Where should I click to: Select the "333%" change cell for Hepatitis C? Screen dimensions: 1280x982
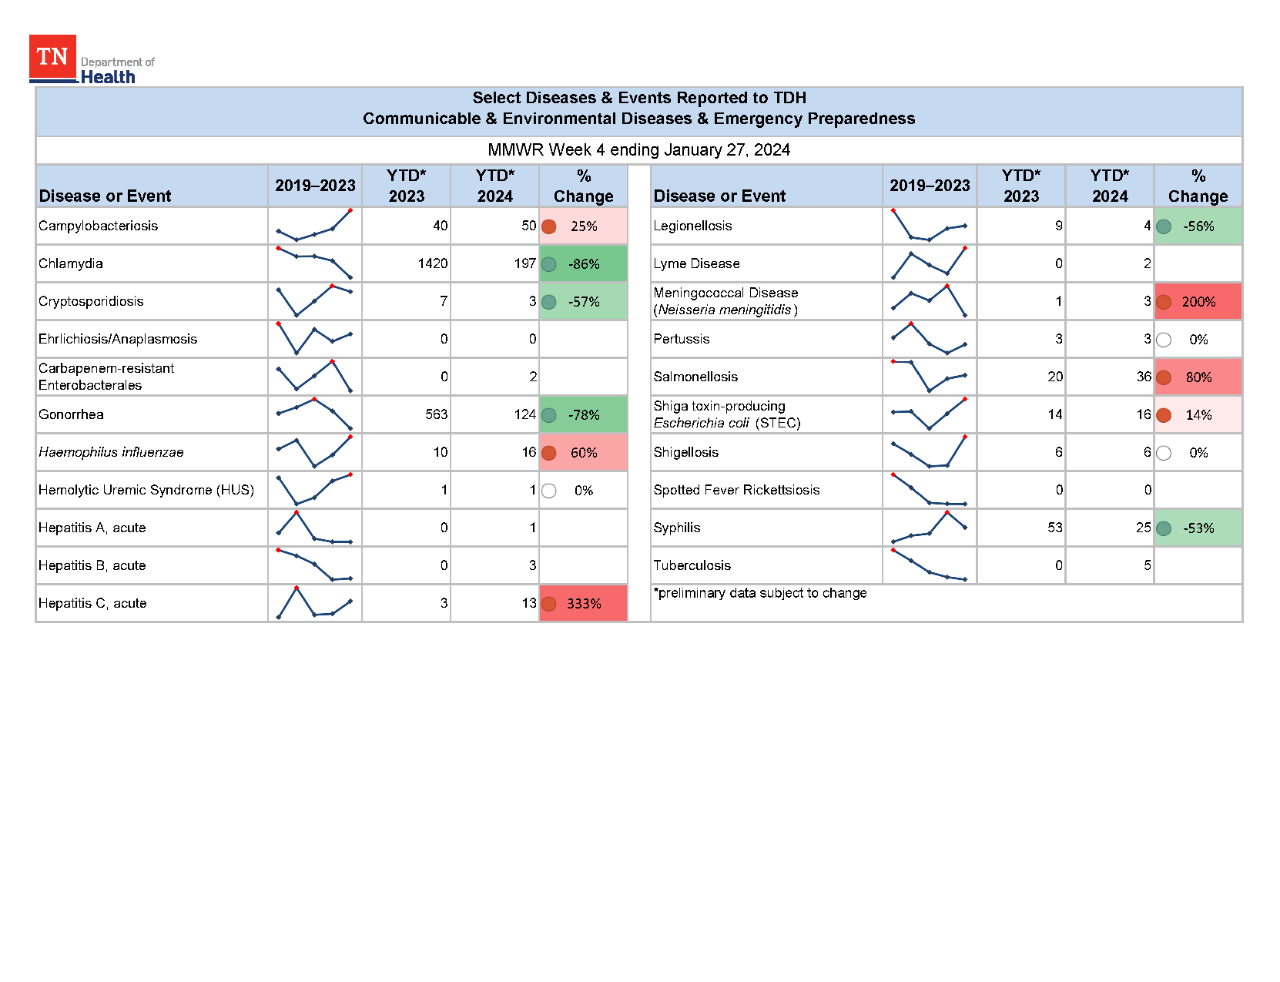[583, 603]
